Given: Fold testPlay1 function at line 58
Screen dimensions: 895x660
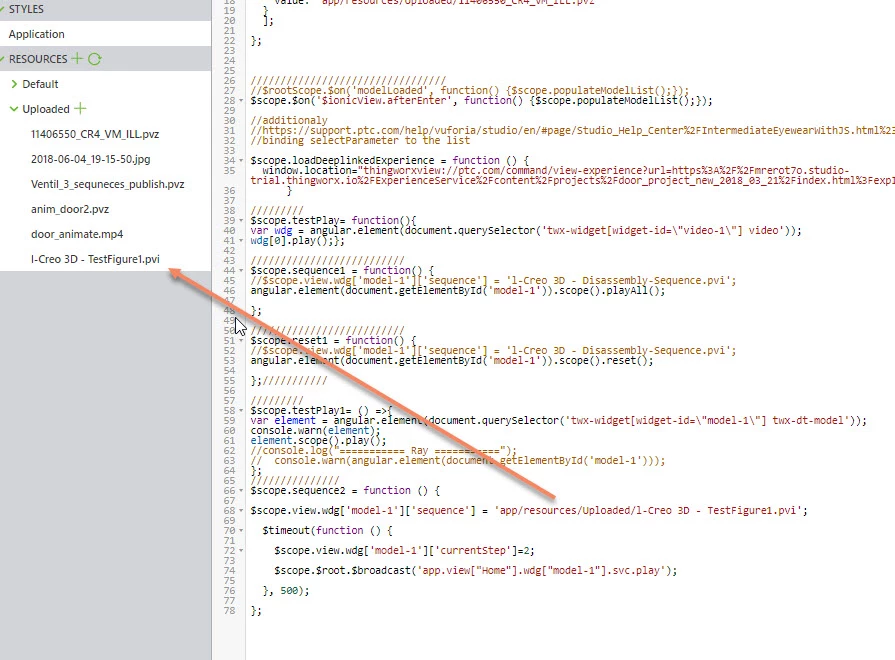Looking at the screenshot, I should [241, 411].
